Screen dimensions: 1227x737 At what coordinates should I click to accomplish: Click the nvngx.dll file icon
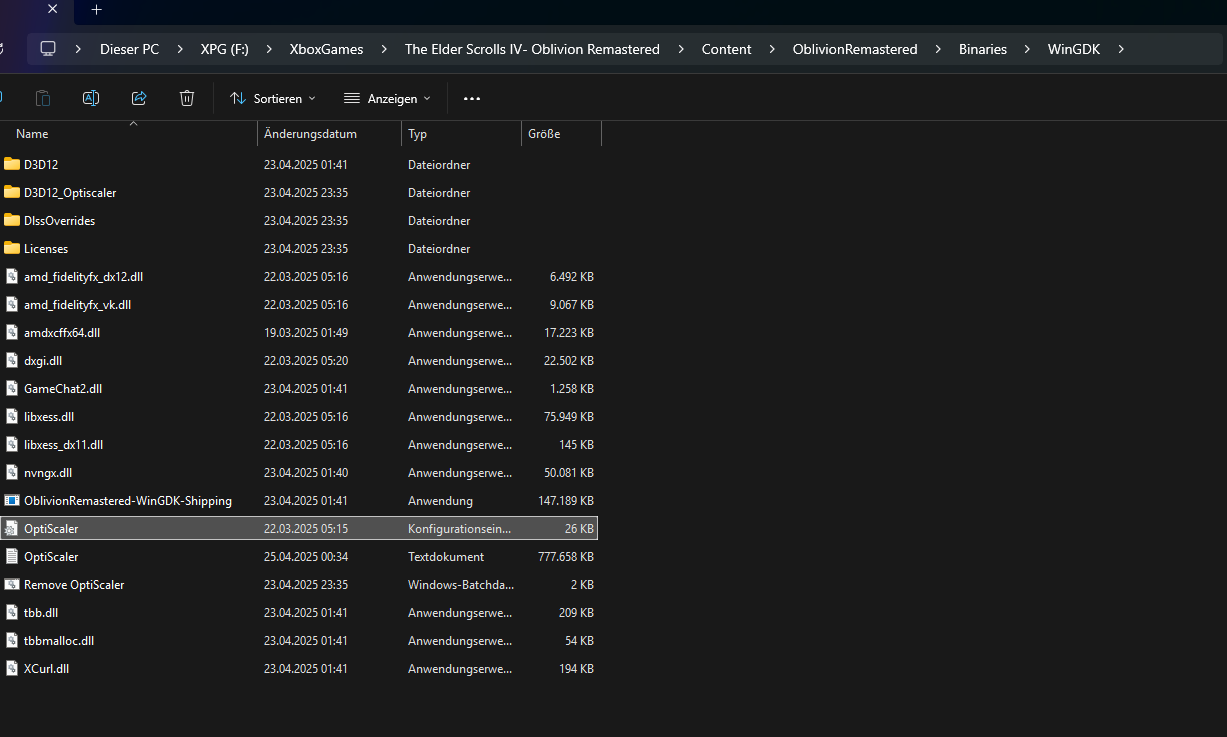pyautogui.click(x=12, y=472)
